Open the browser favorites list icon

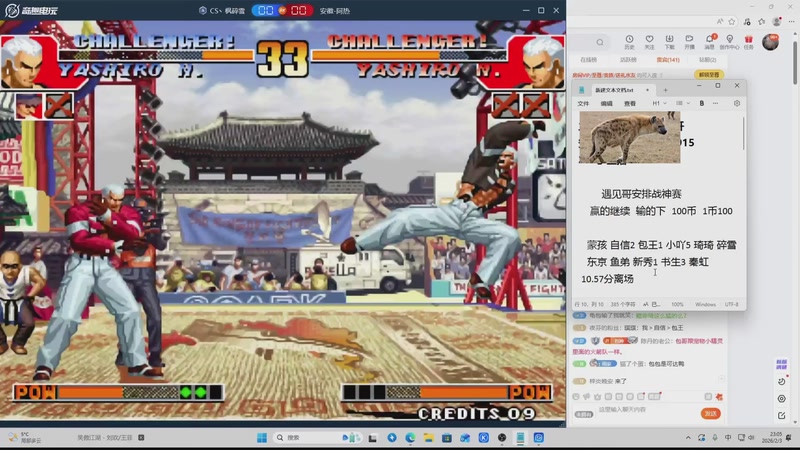pos(762,21)
